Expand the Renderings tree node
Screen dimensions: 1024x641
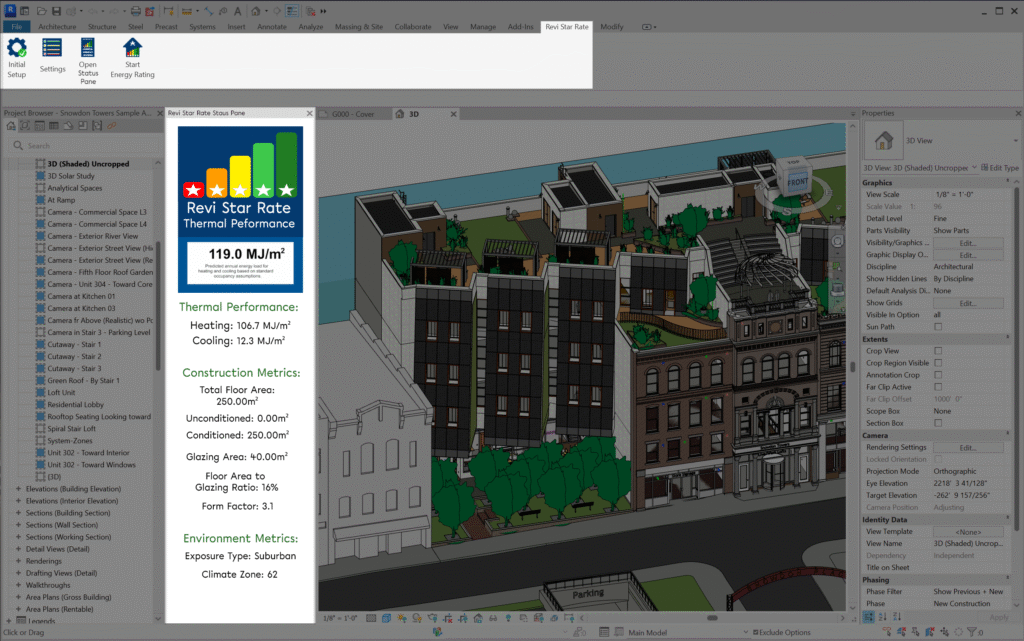point(19,561)
